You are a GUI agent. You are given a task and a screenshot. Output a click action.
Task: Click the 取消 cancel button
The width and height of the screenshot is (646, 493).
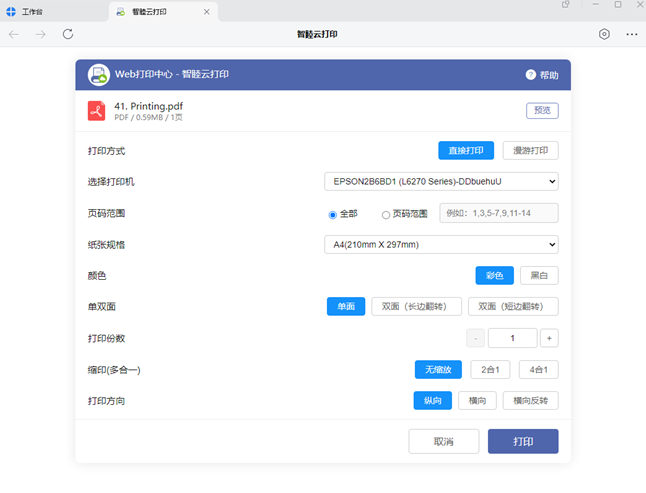[x=444, y=442]
